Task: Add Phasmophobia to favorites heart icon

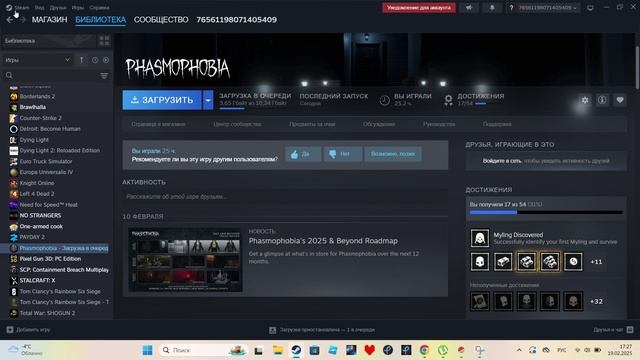Action: [x=620, y=100]
